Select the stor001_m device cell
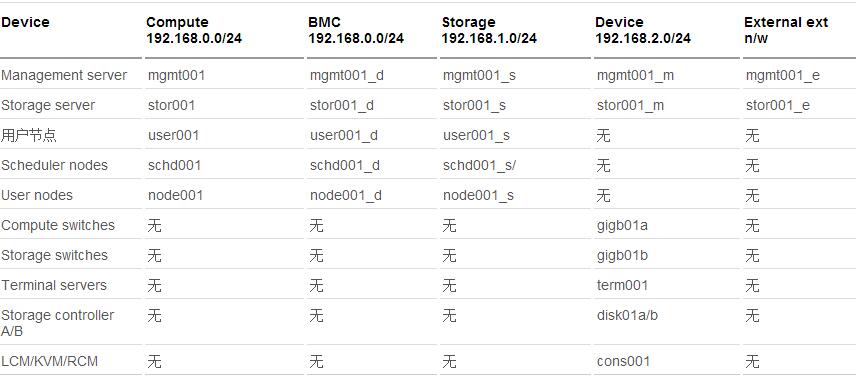The height and width of the screenshot is (380, 860). (630, 105)
